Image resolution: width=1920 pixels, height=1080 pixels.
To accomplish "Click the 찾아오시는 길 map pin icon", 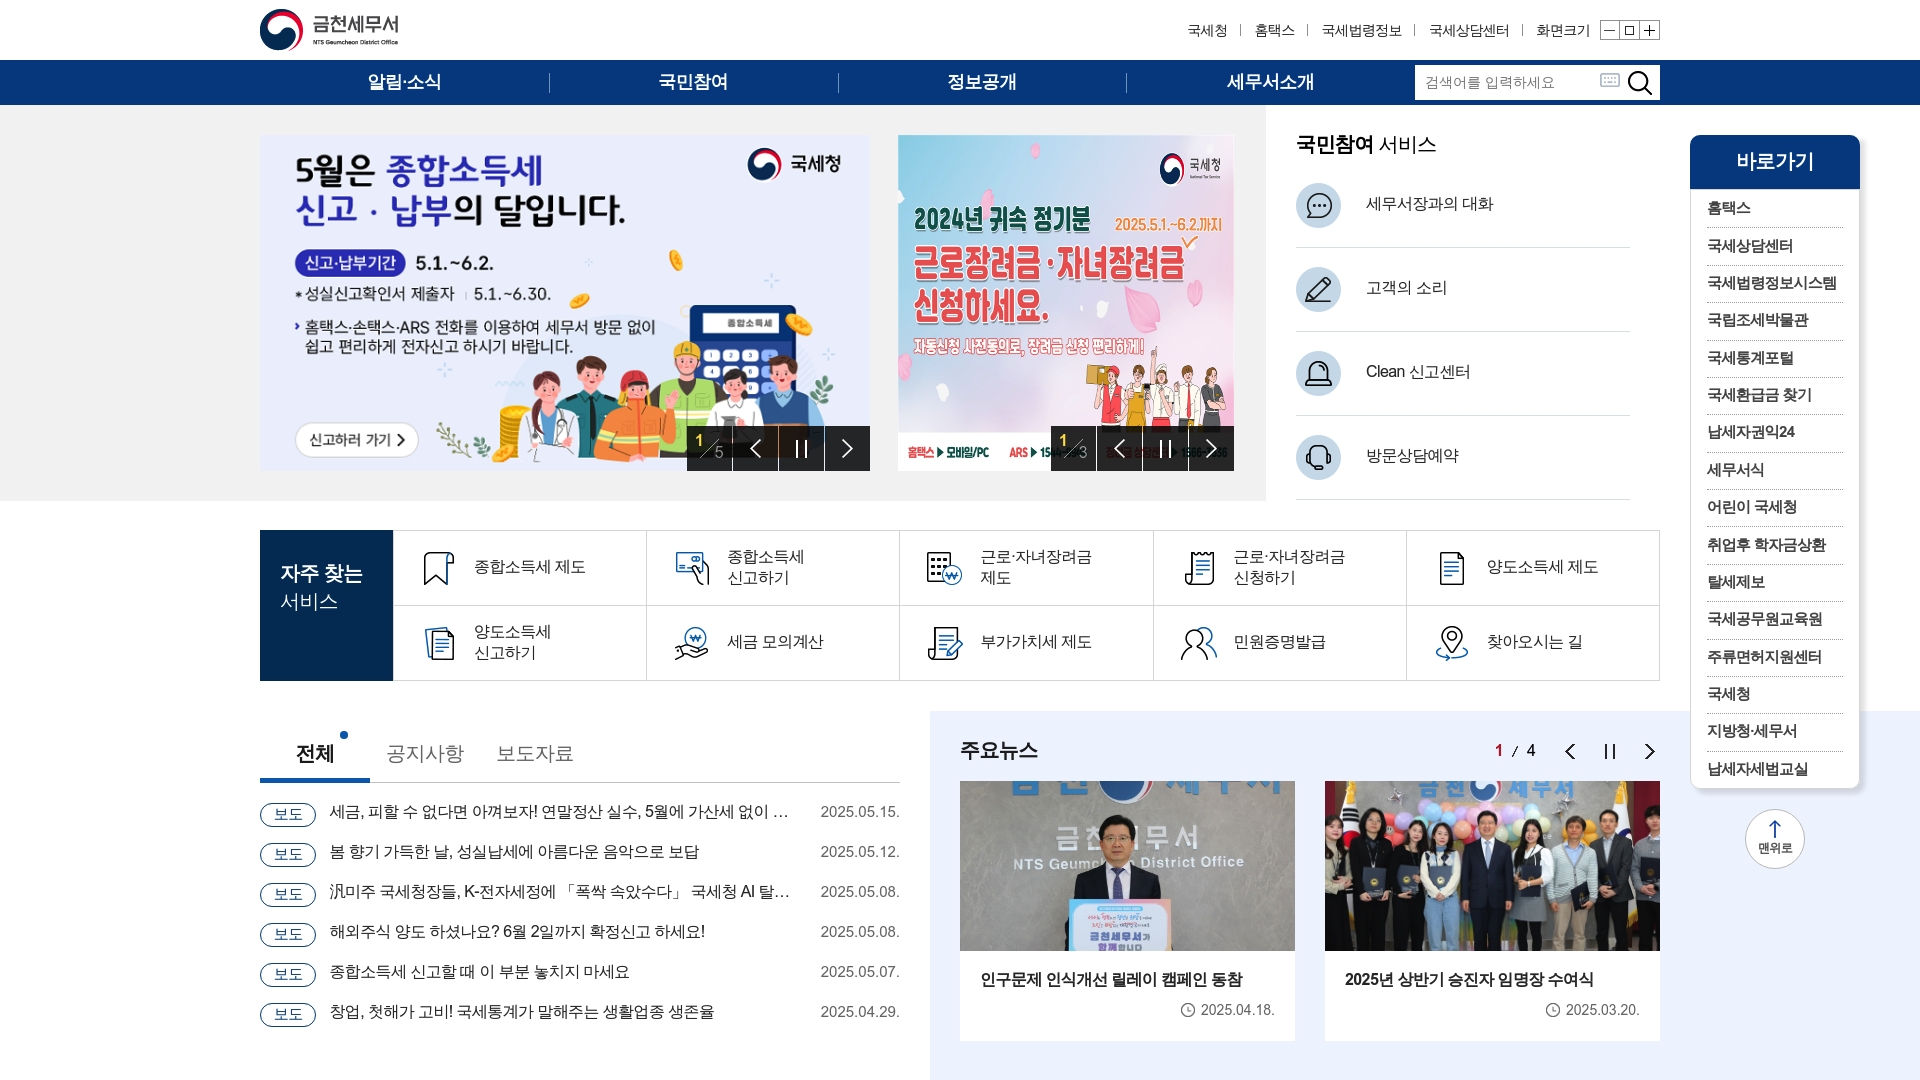I will tap(1451, 643).
